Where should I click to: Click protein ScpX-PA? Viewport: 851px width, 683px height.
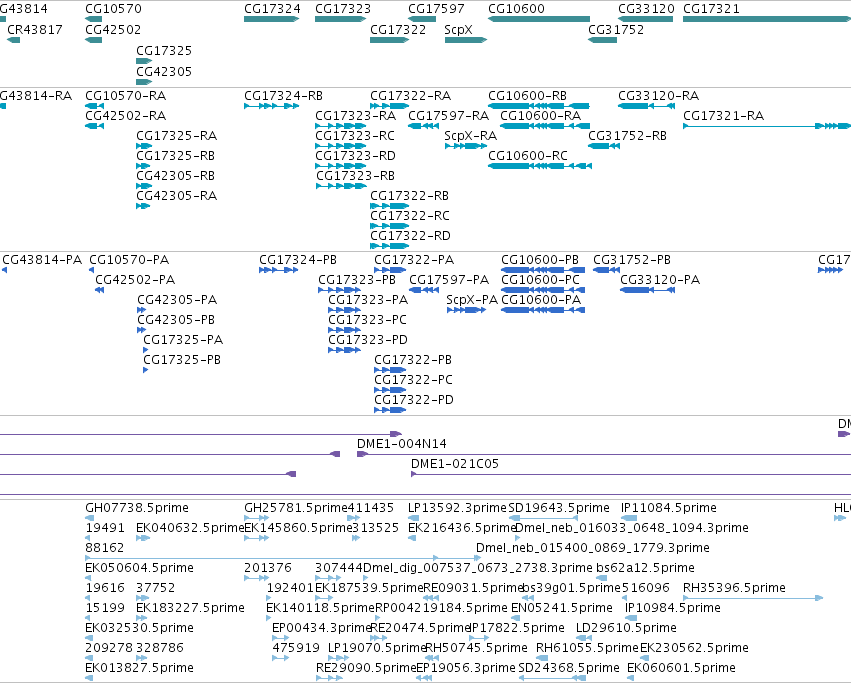pos(466,310)
